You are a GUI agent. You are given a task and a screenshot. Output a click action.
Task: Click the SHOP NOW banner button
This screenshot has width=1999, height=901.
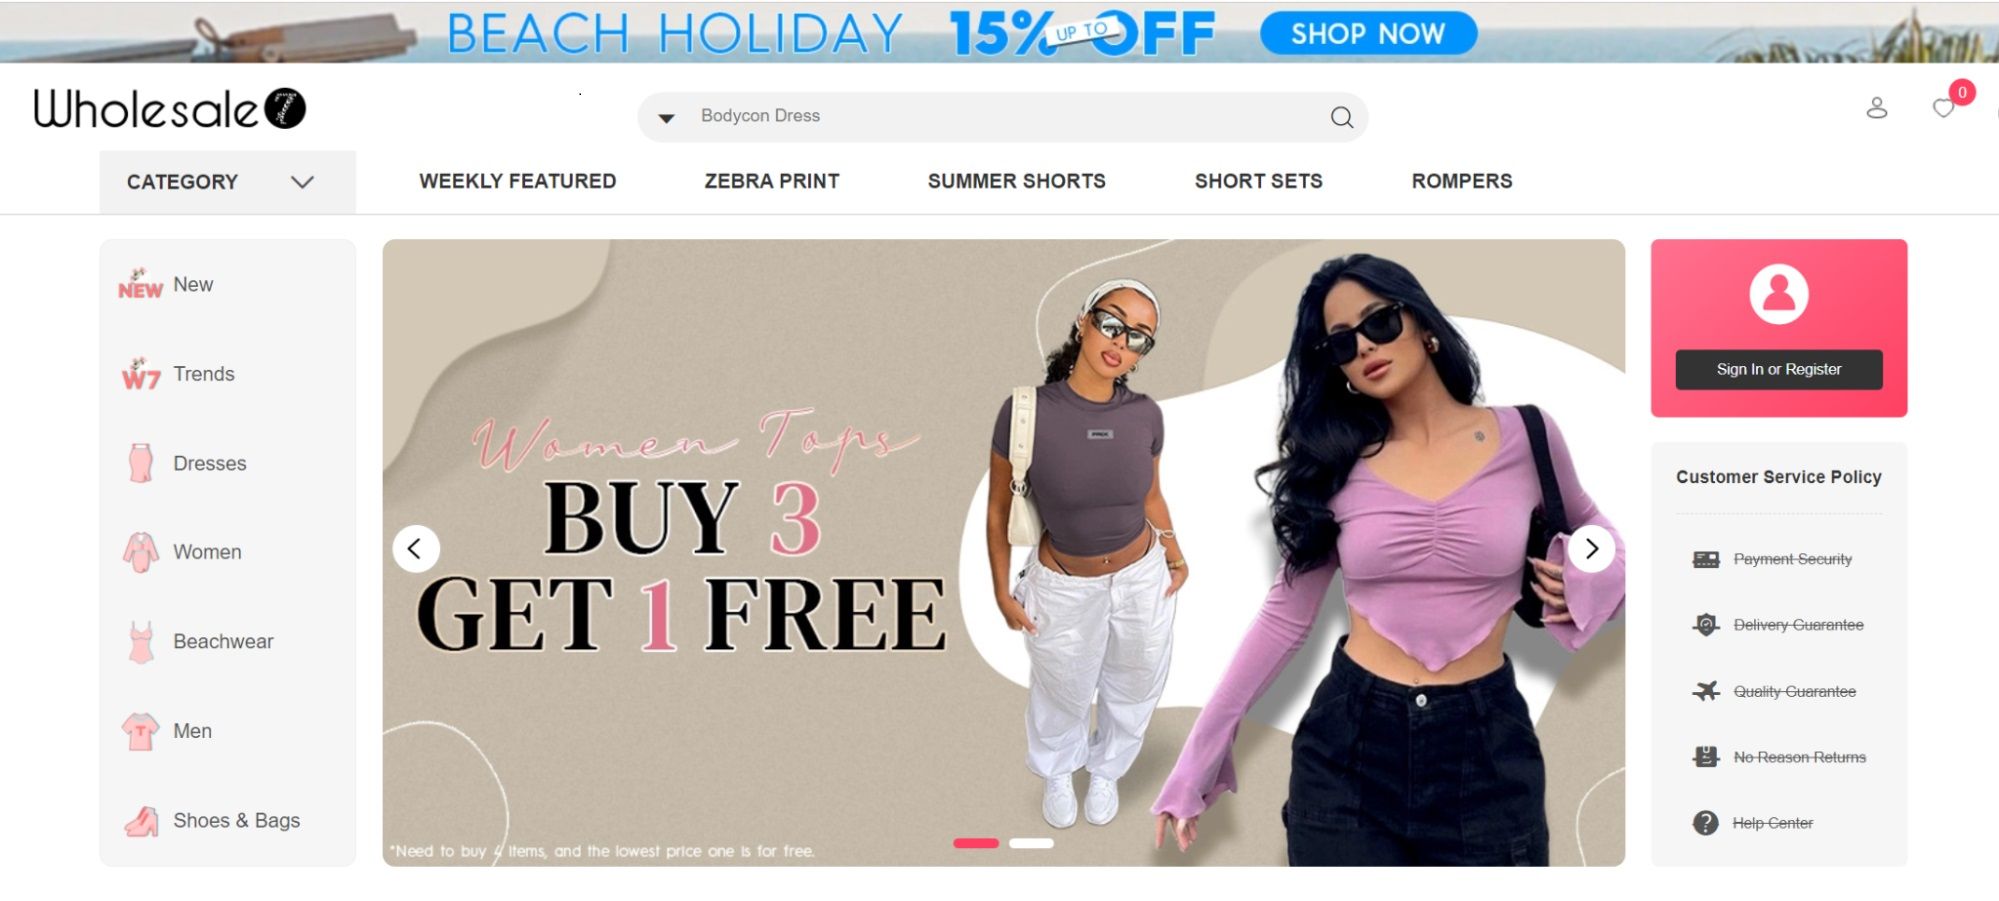pos(1368,33)
